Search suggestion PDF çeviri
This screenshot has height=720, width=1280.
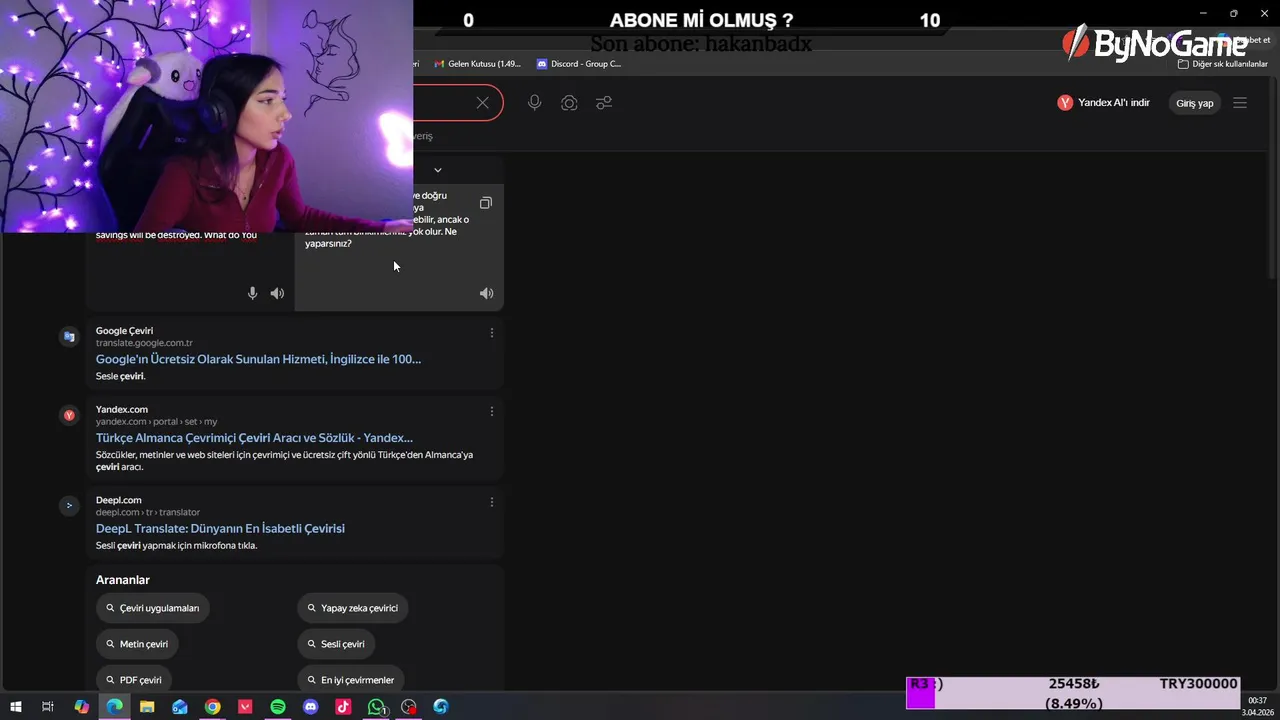(x=134, y=680)
